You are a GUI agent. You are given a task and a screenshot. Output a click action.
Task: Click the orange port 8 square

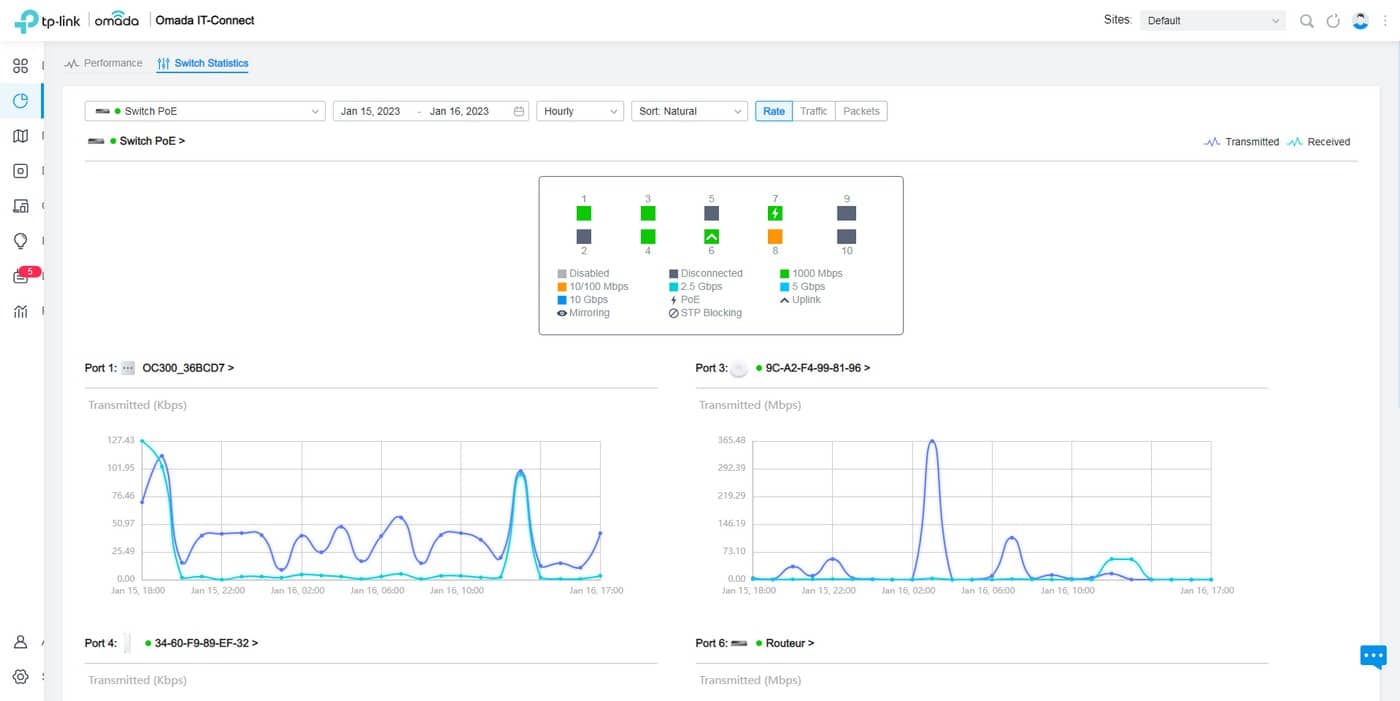[775, 236]
